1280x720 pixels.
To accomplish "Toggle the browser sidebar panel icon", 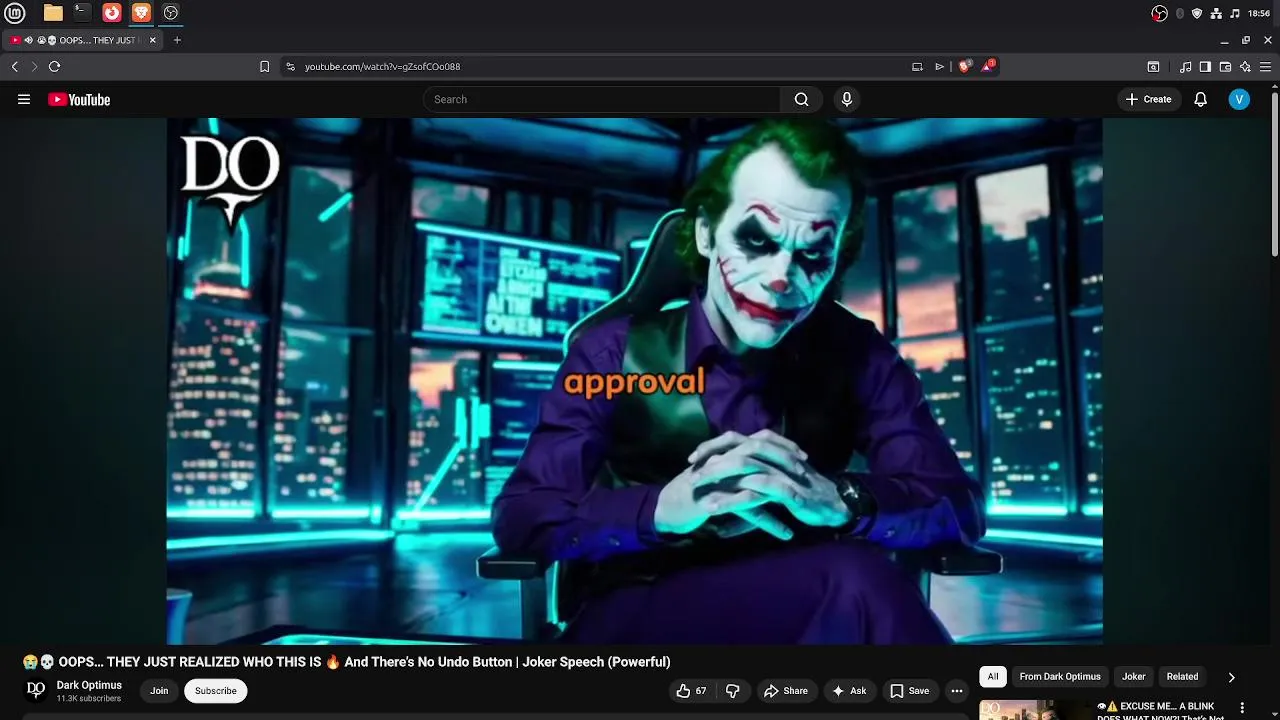I will point(1205,67).
